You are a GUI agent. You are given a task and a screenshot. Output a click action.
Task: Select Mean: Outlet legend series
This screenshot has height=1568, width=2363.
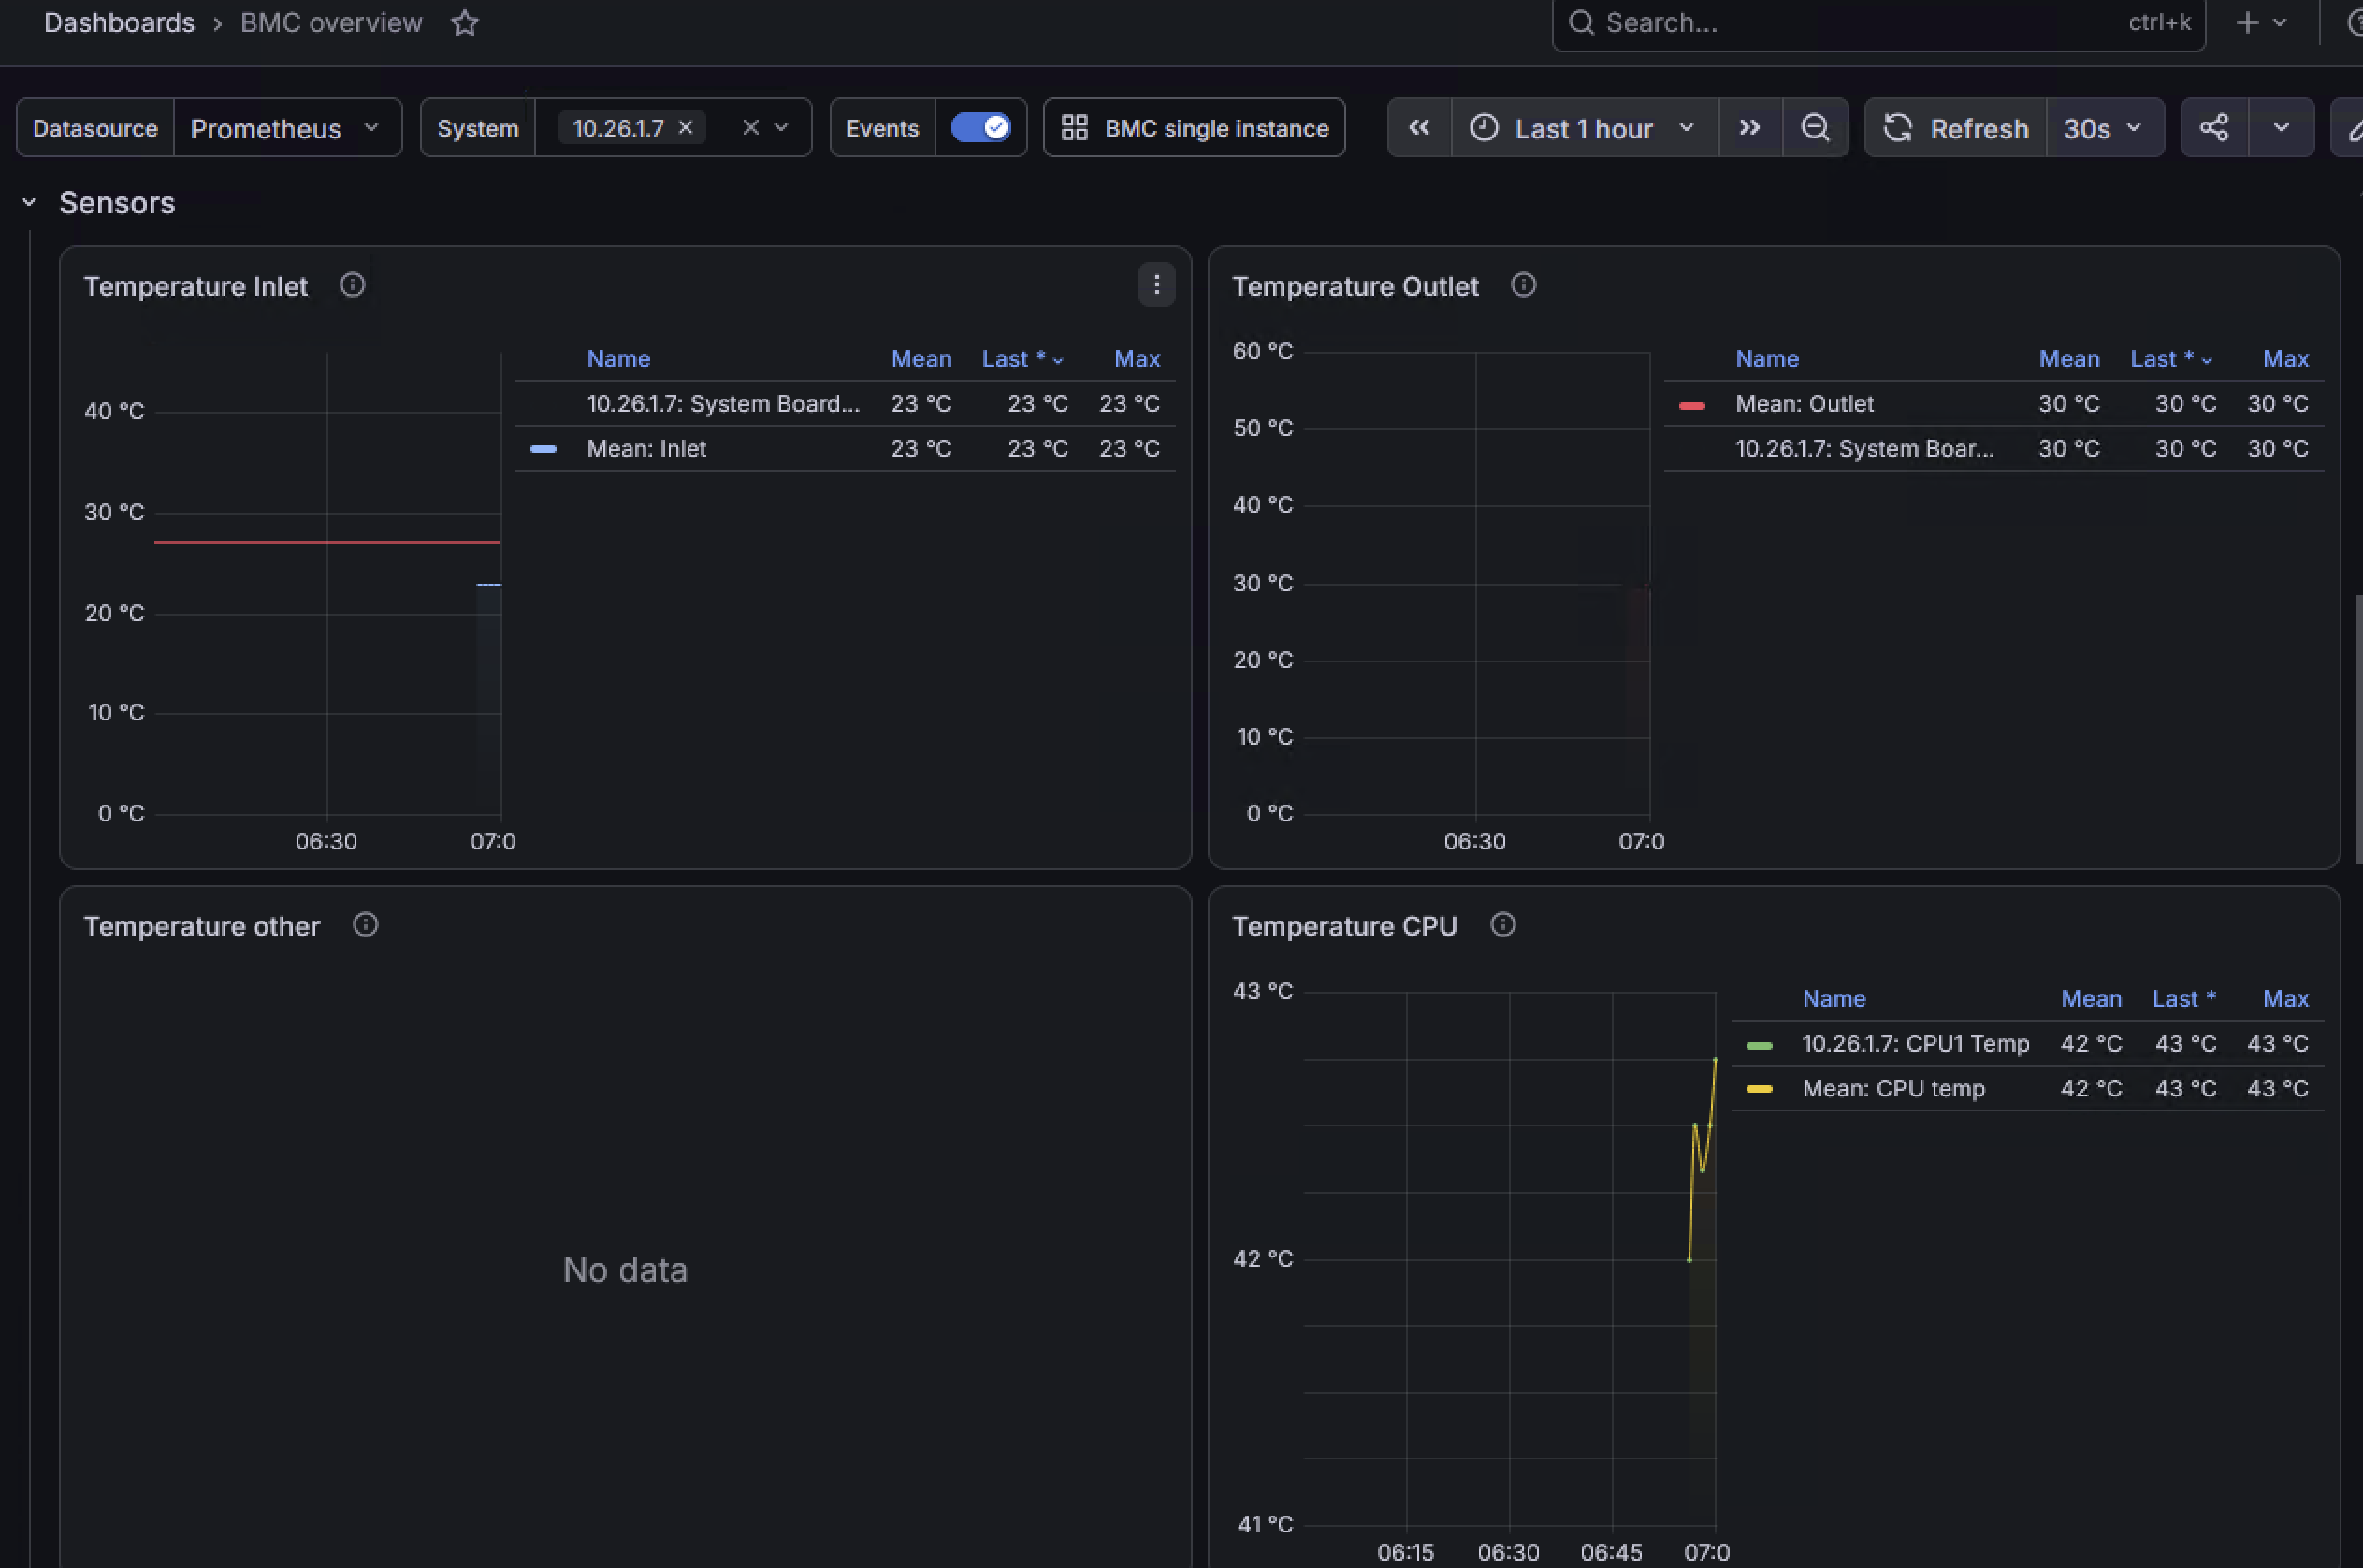click(1804, 403)
